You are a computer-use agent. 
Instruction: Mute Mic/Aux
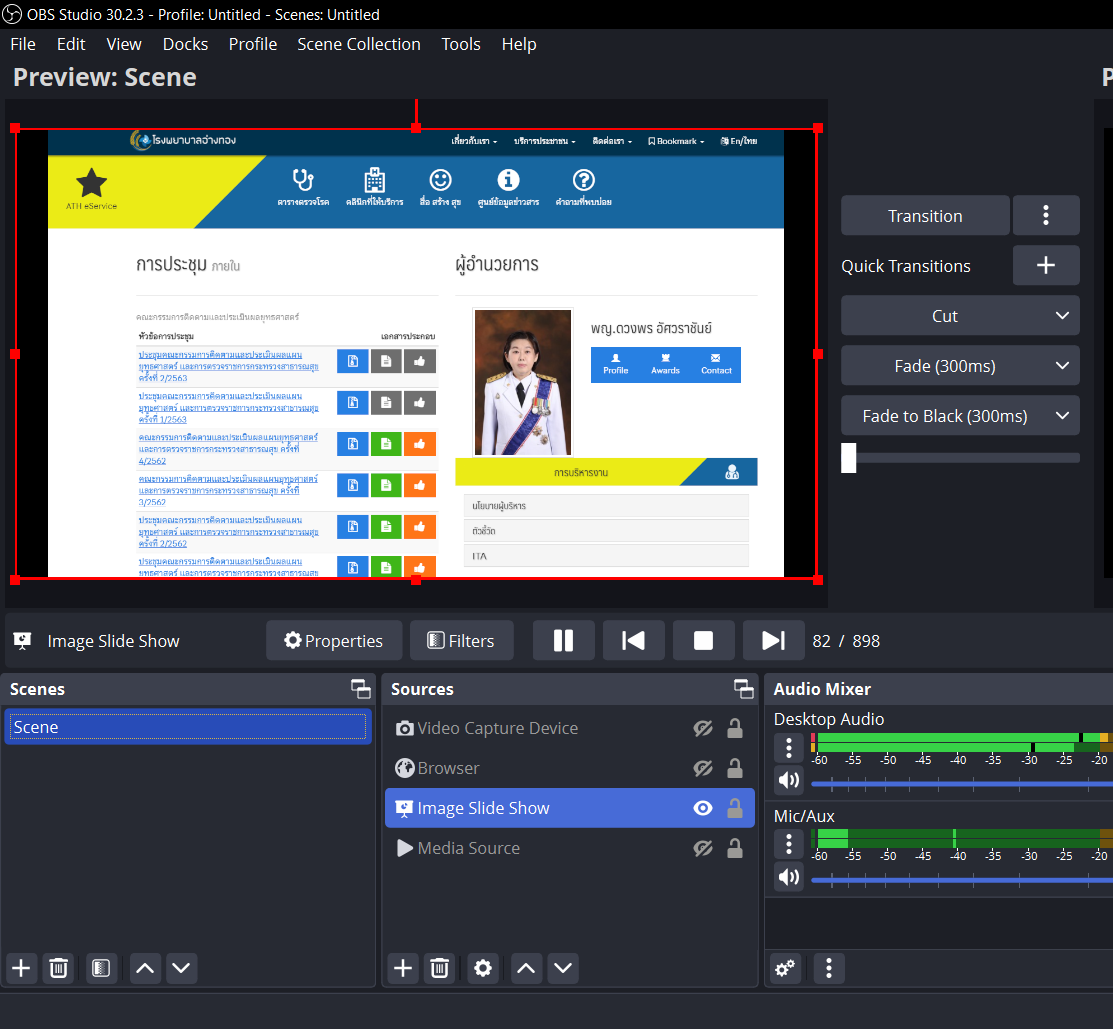click(x=789, y=877)
